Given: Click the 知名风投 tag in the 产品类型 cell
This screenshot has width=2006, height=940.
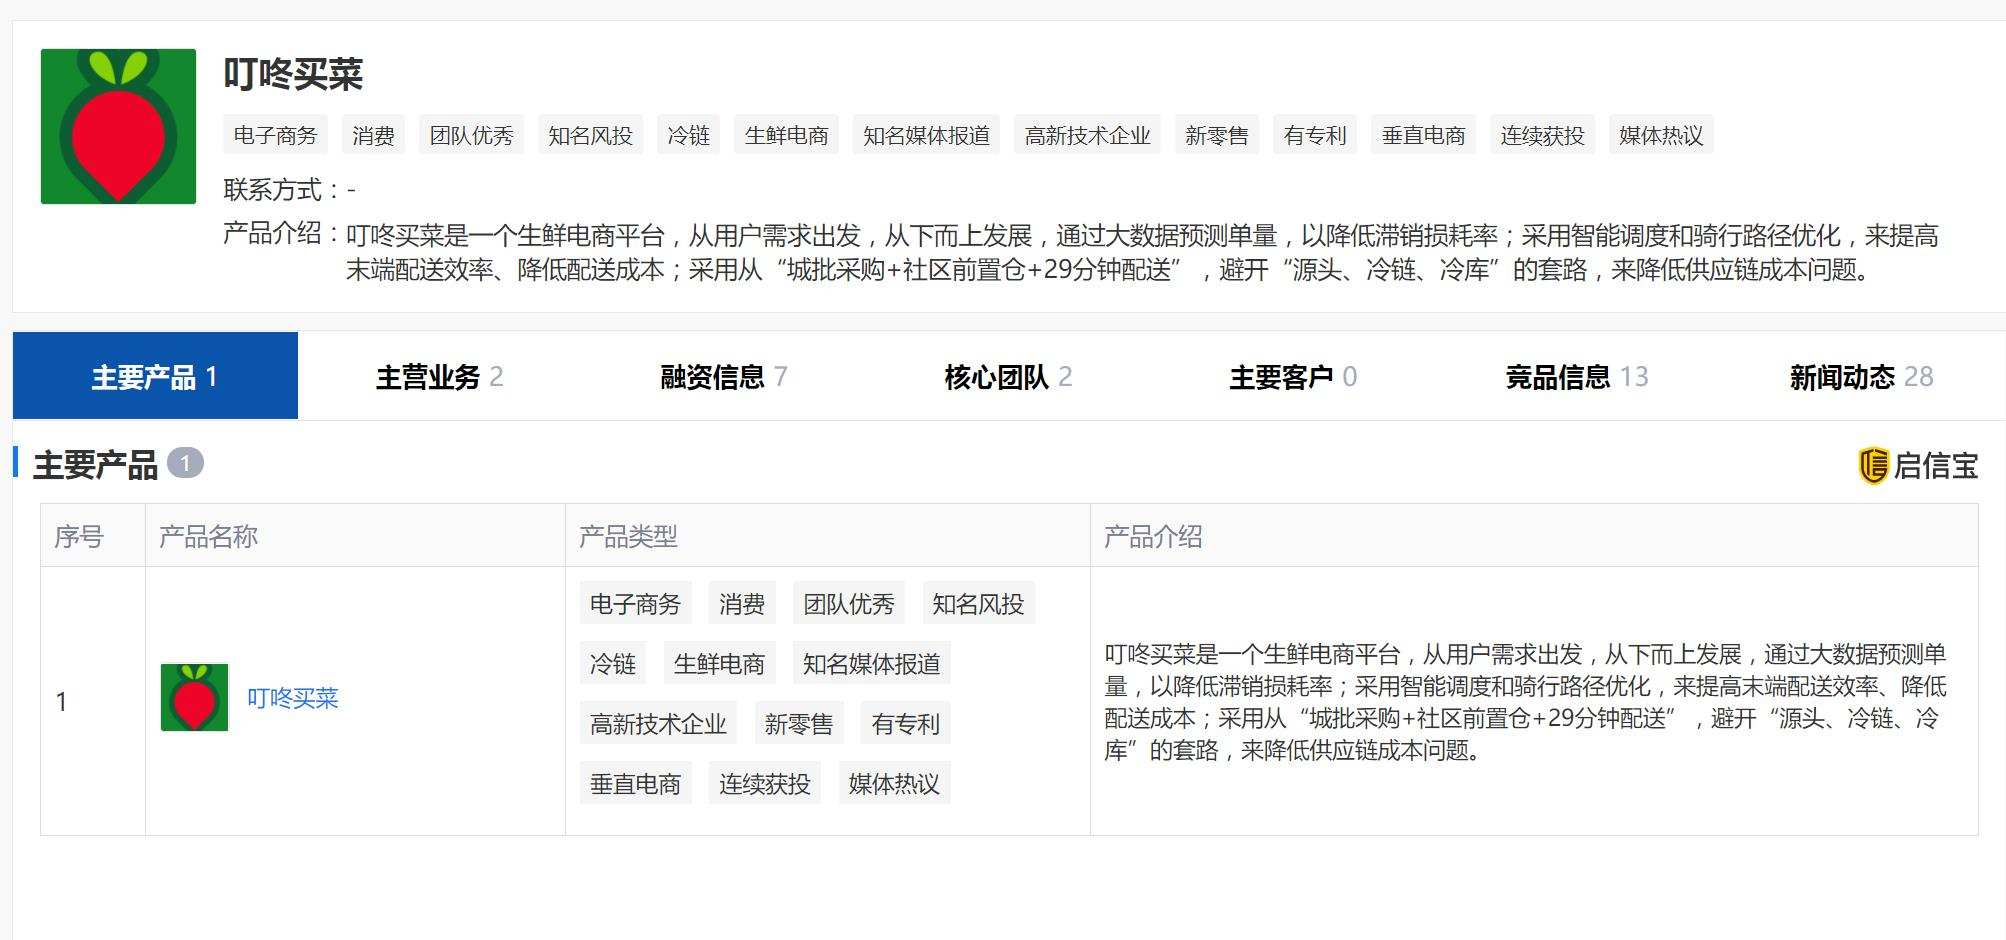Looking at the screenshot, I should click(978, 604).
